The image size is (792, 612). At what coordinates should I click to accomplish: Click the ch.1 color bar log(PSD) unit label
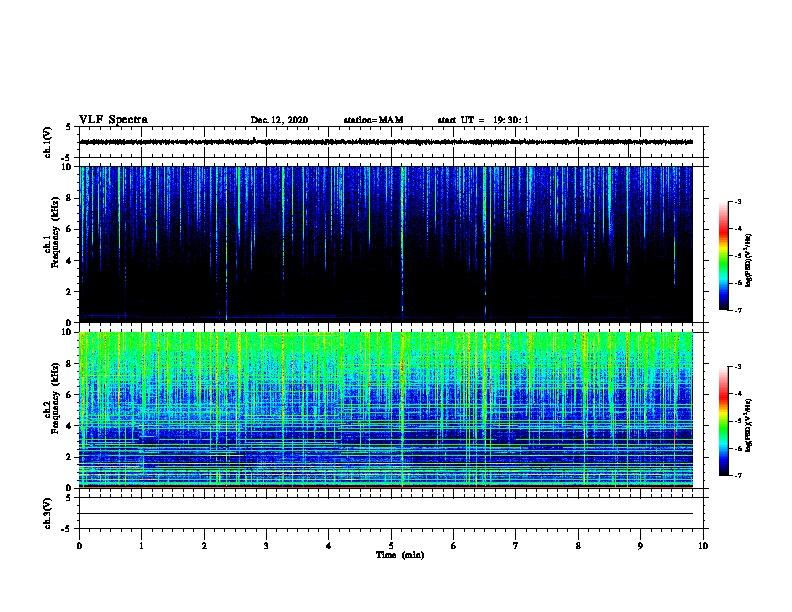pyautogui.click(x=748, y=260)
